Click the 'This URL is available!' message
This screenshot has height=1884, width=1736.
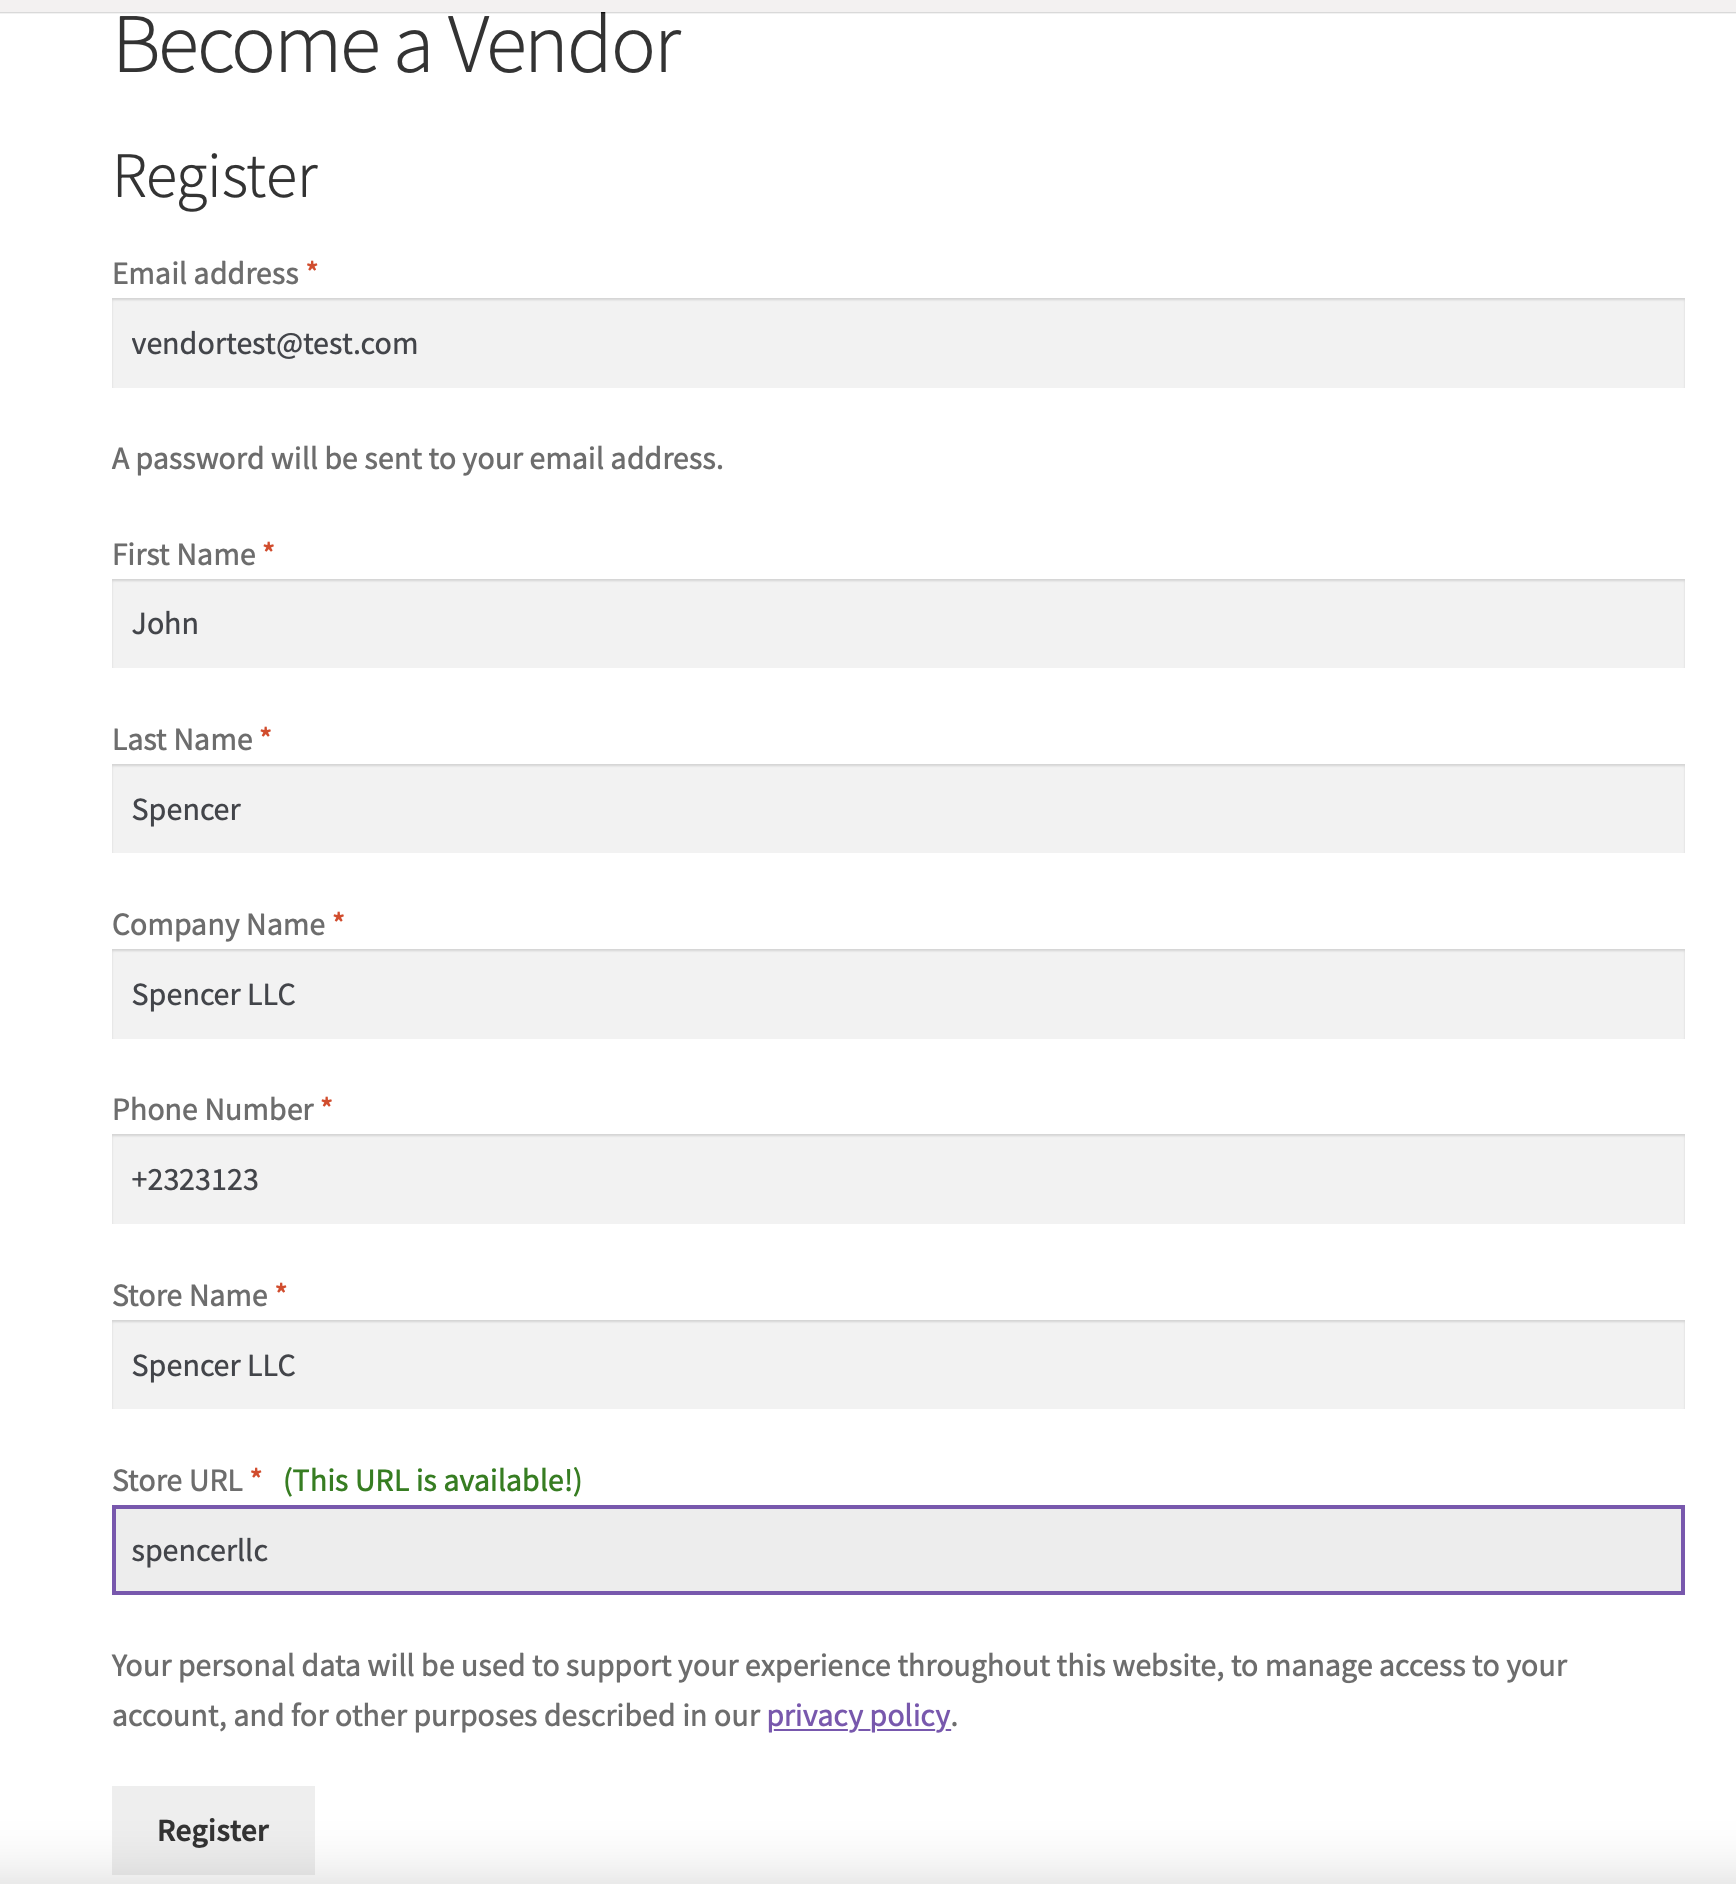(x=433, y=1480)
